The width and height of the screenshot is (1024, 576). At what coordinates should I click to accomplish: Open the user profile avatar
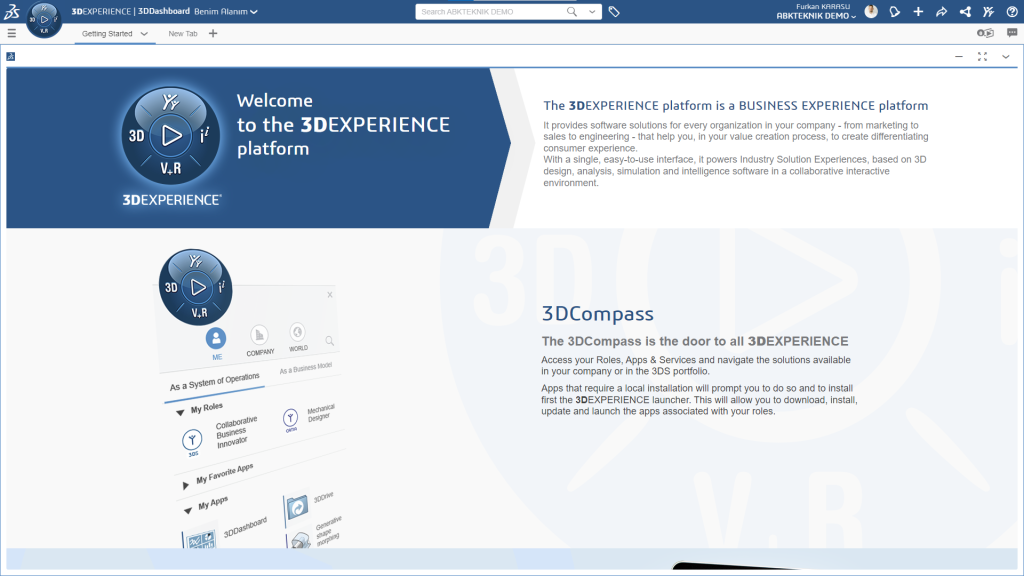point(871,12)
